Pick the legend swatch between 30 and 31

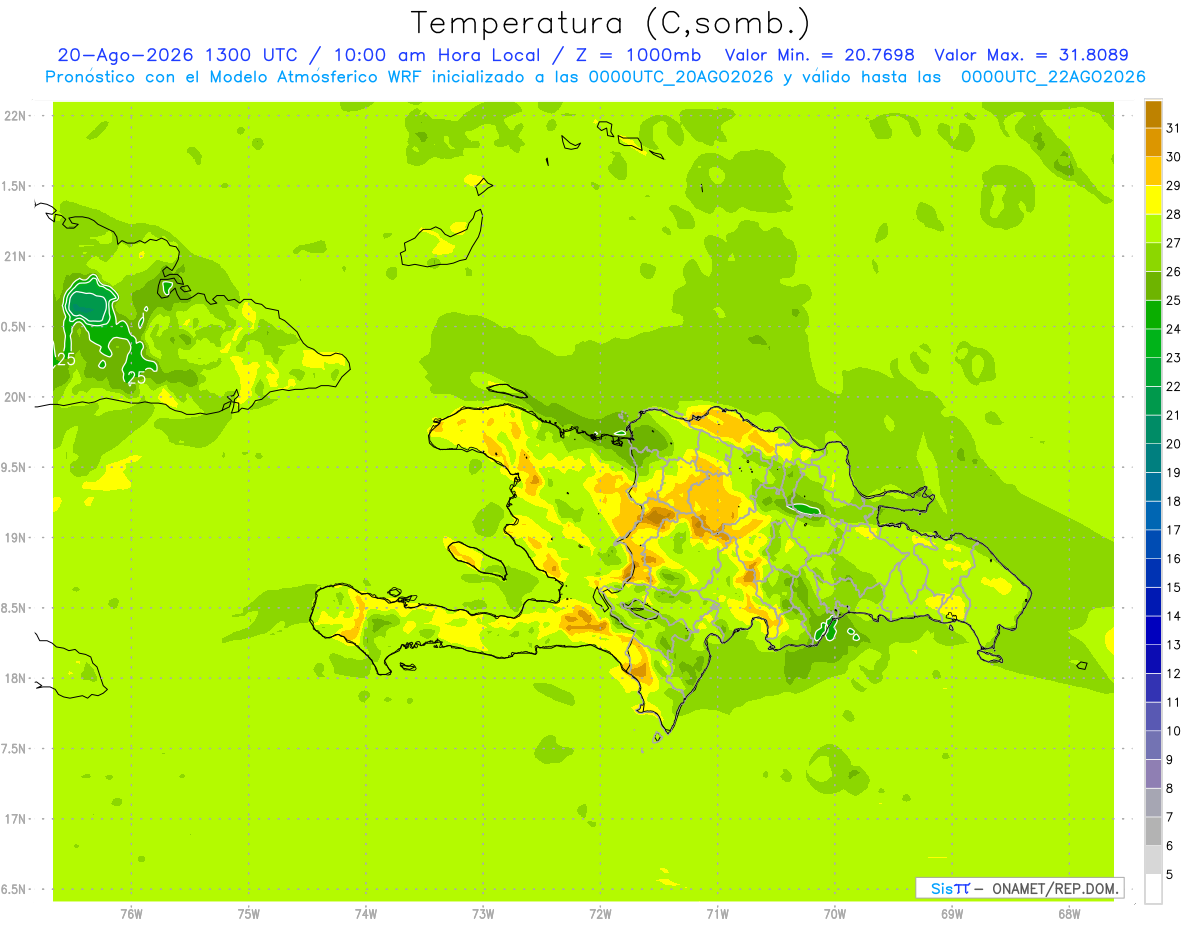tap(1153, 143)
